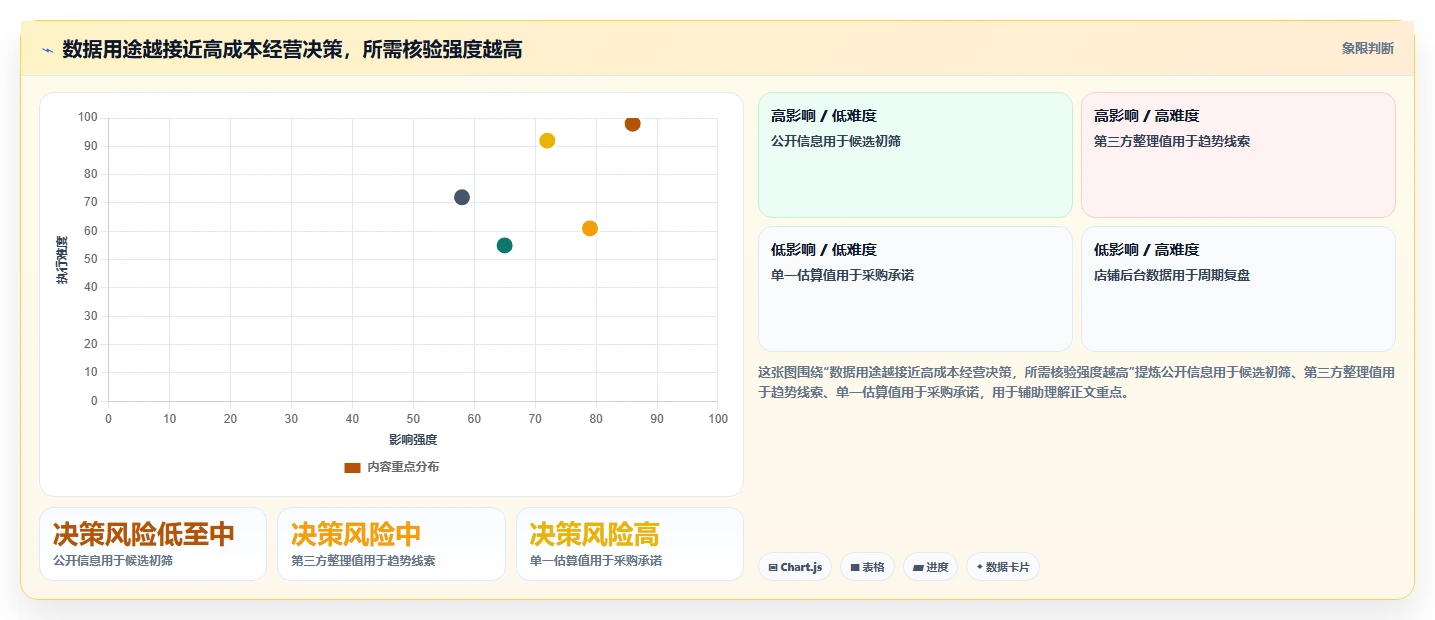Click the orange scatter point near 60
Screen dimensions: 1435x620
pyautogui.click(x=590, y=228)
